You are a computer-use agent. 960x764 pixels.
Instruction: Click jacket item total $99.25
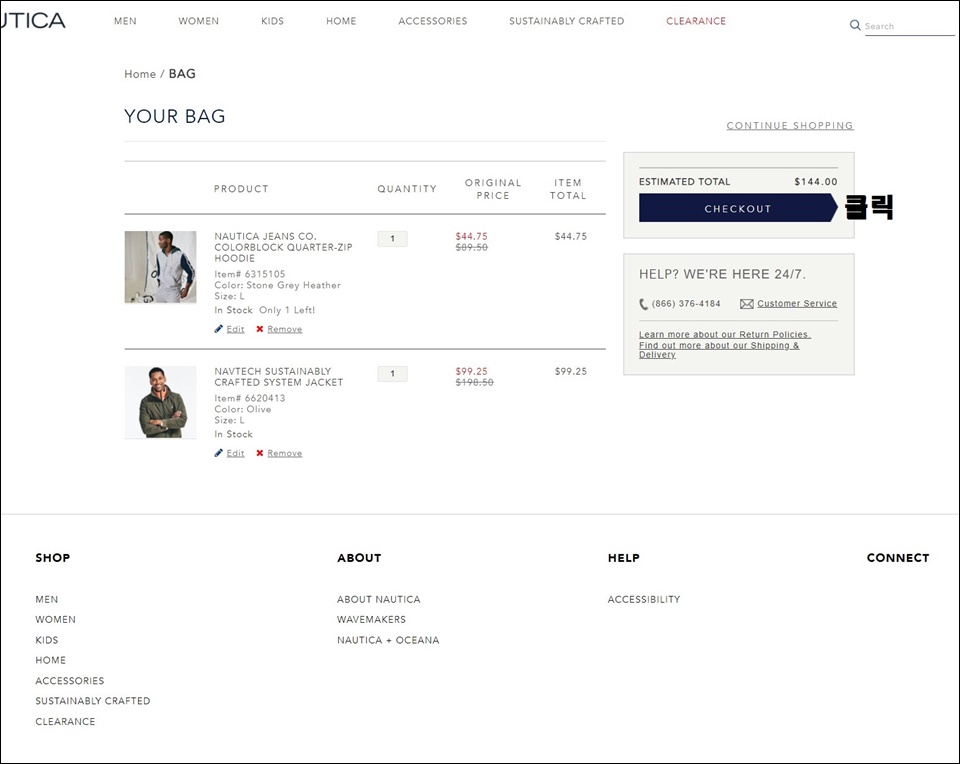(571, 372)
